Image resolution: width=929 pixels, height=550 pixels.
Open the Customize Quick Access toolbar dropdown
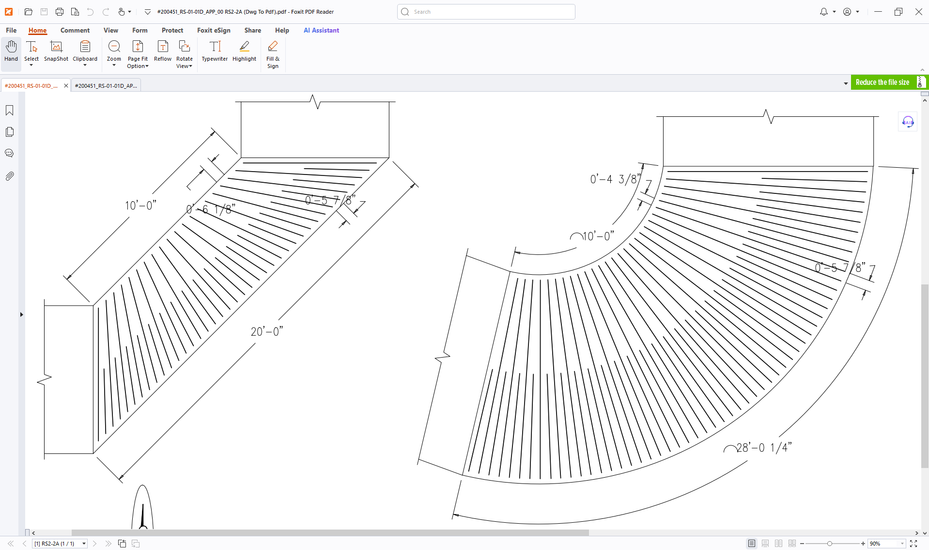[148, 12]
